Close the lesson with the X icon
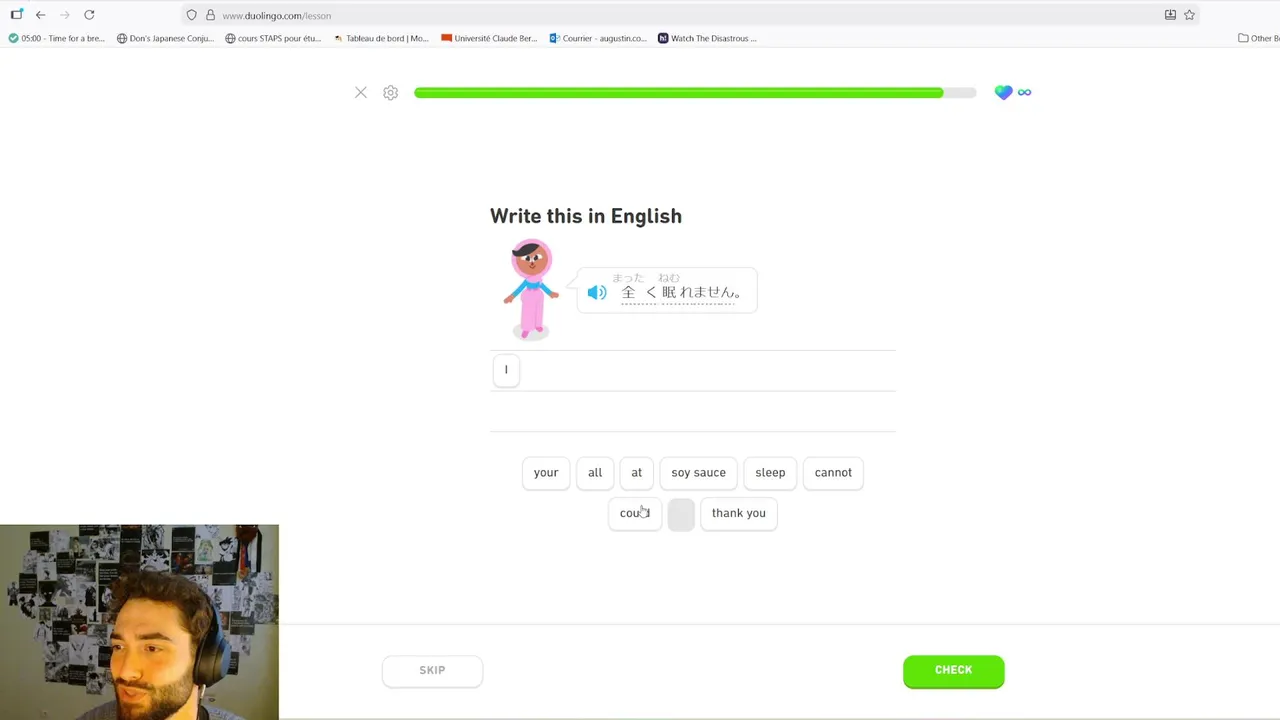 pyautogui.click(x=361, y=92)
